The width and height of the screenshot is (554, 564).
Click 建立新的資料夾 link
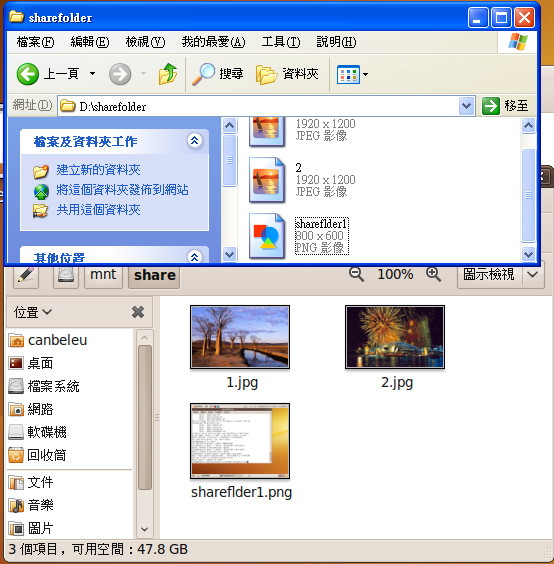tap(98, 170)
